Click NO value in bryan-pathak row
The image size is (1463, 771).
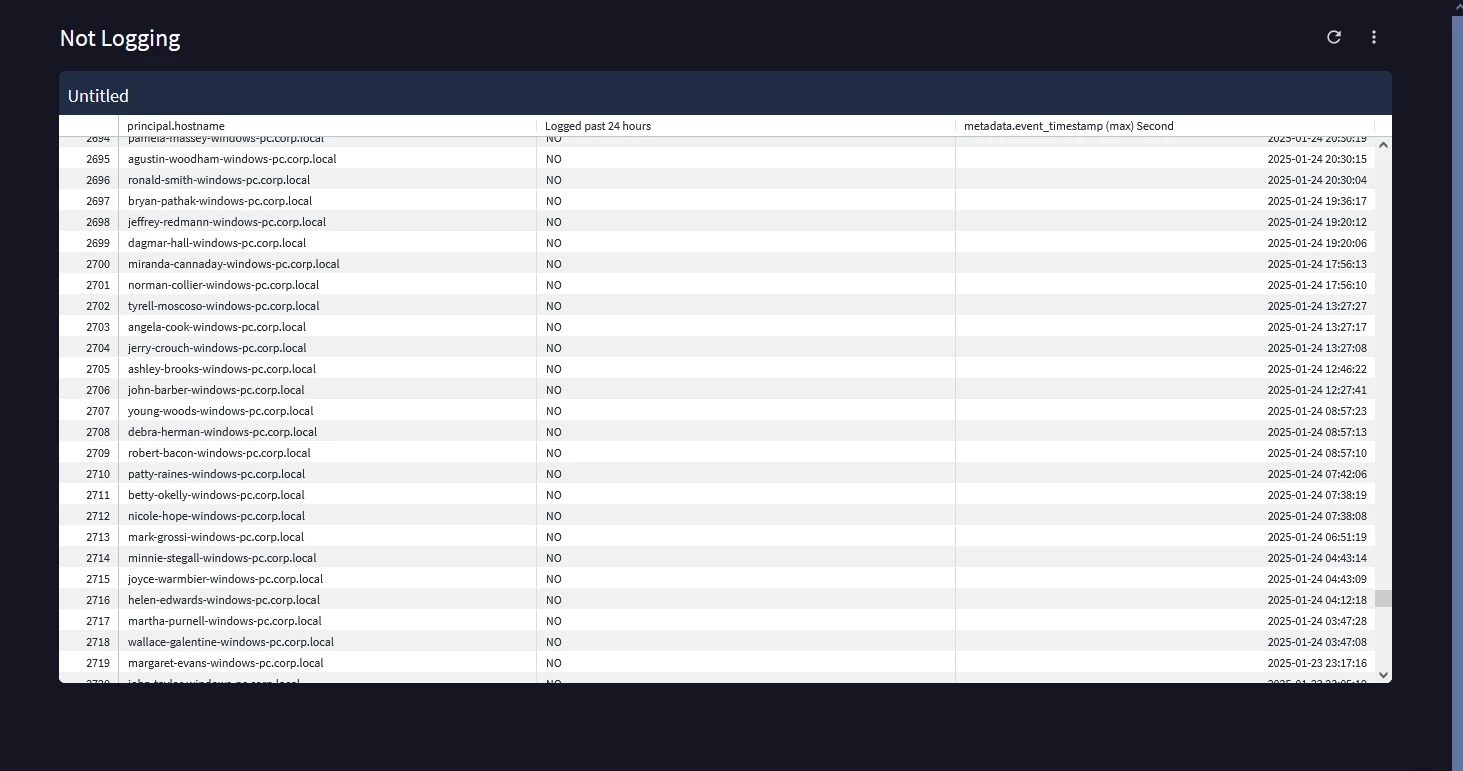pos(553,201)
